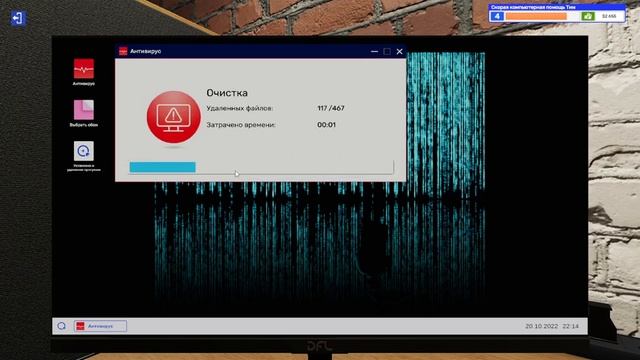Click the blue cleaning progress bar
The height and width of the screenshot is (360, 640).
162,167
